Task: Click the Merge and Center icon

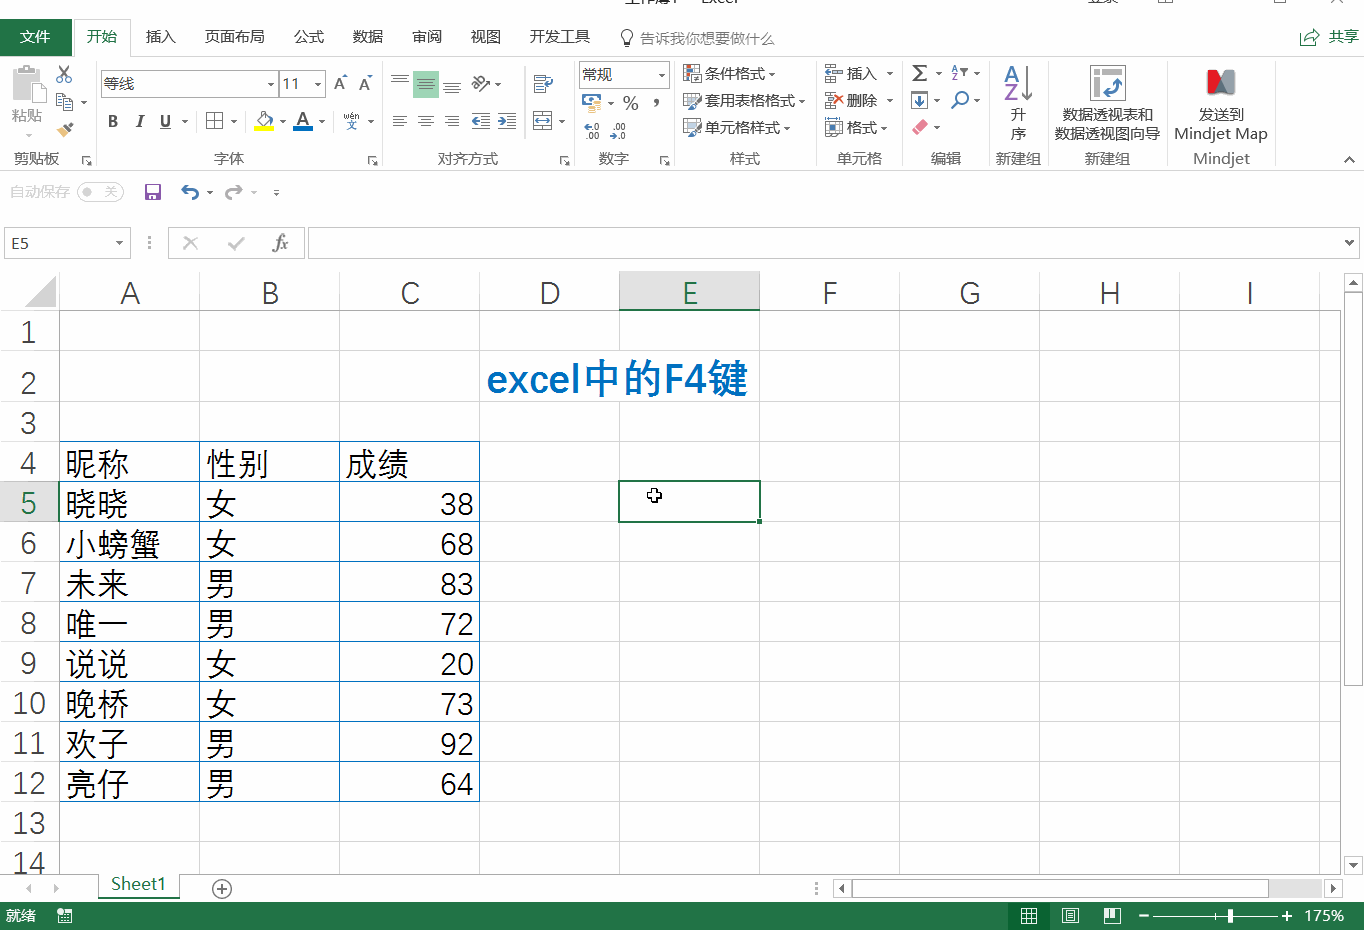Action: click(x=543, y=121)
